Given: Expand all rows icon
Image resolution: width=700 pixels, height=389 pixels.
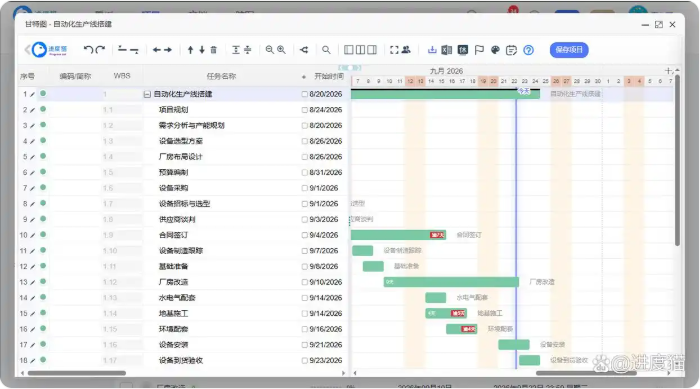Looking at the screenshot, I should pyautogui.click(x=236, y=50).
